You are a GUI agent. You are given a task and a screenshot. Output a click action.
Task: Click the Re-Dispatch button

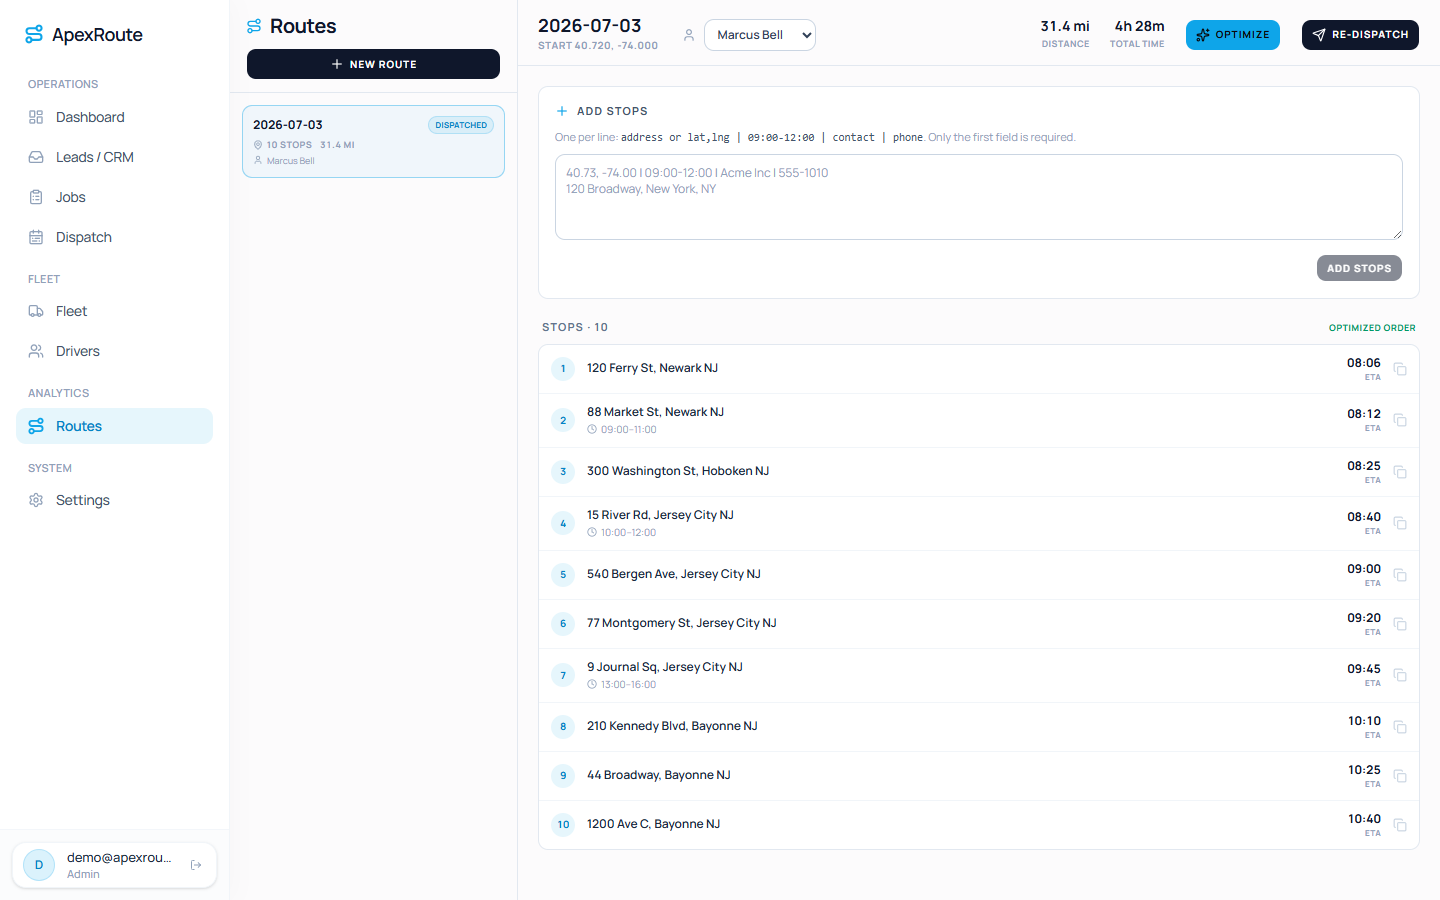[x=1360, y=35]
